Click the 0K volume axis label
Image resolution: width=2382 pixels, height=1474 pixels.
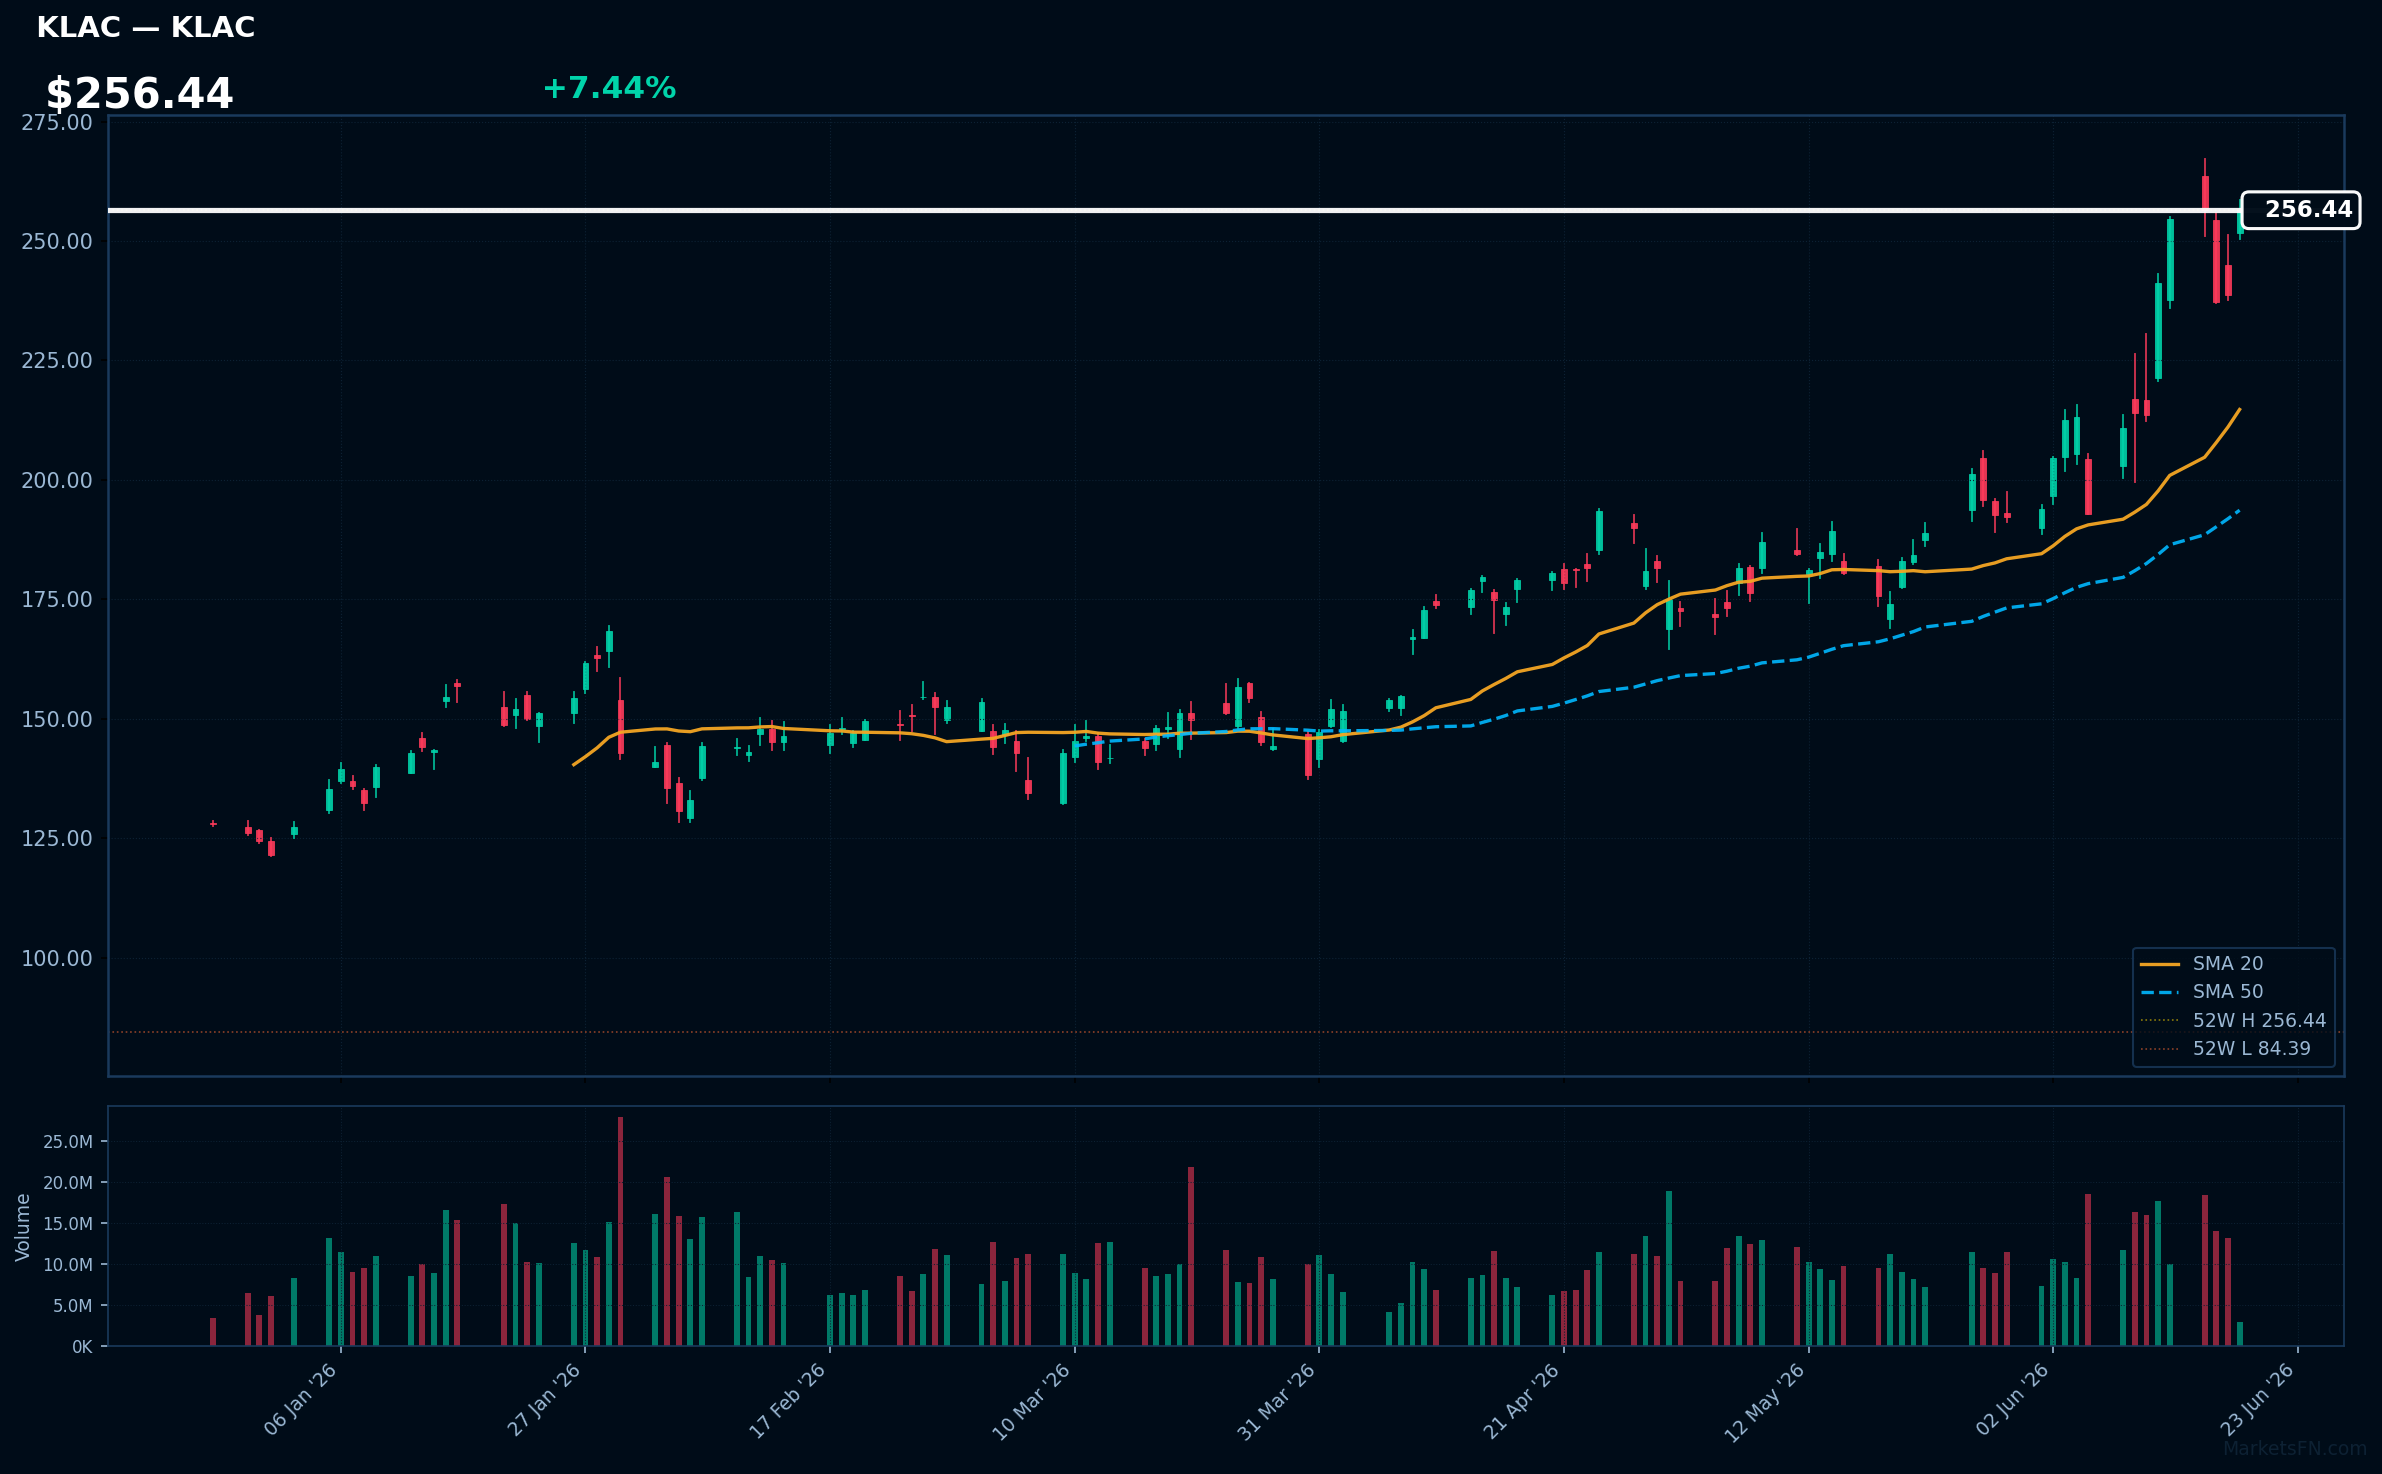82,1347
